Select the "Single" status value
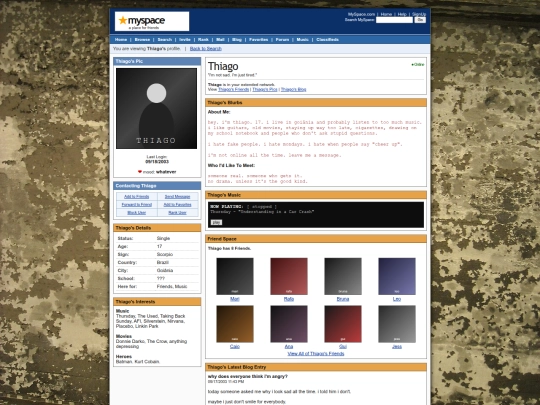Screen dimensions: 540x405 point(163,238)
